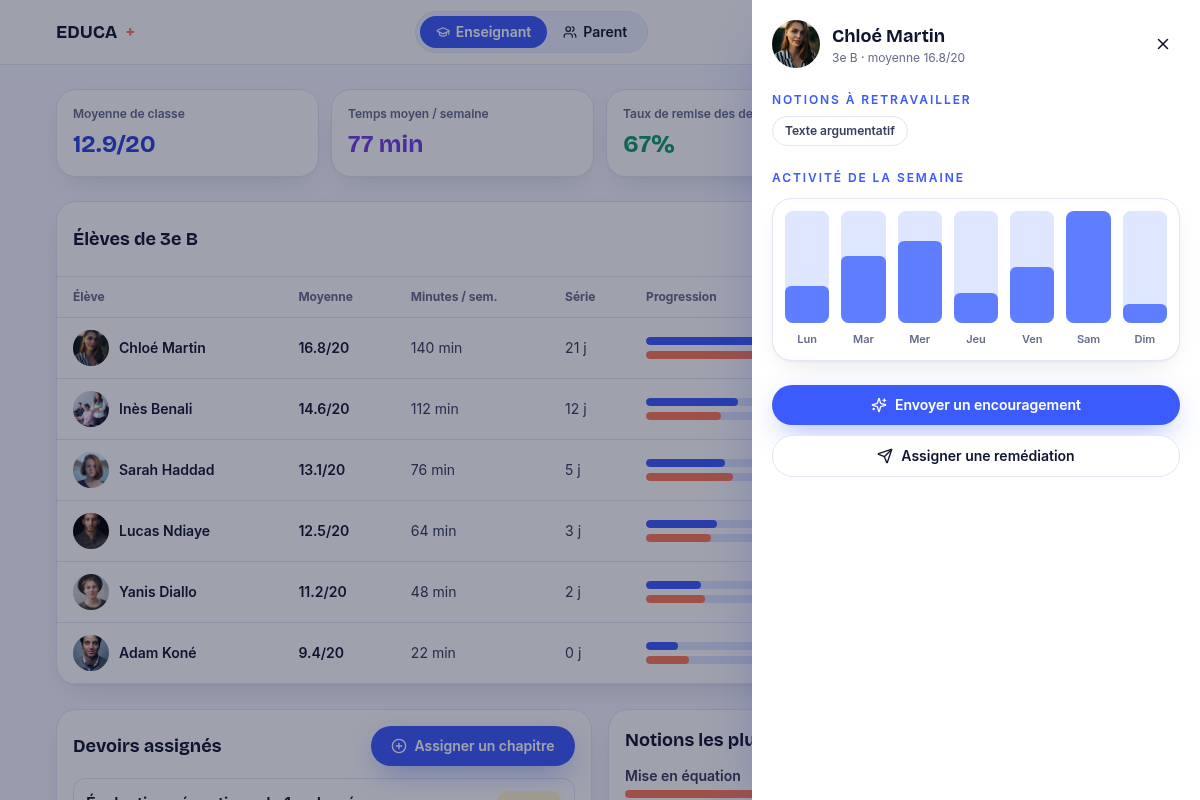Image resolution: width=1200 pixels, height=800 pixels.
Task: Open Chloé Martin's panel profile photo
Action: [x=796, y=44]
